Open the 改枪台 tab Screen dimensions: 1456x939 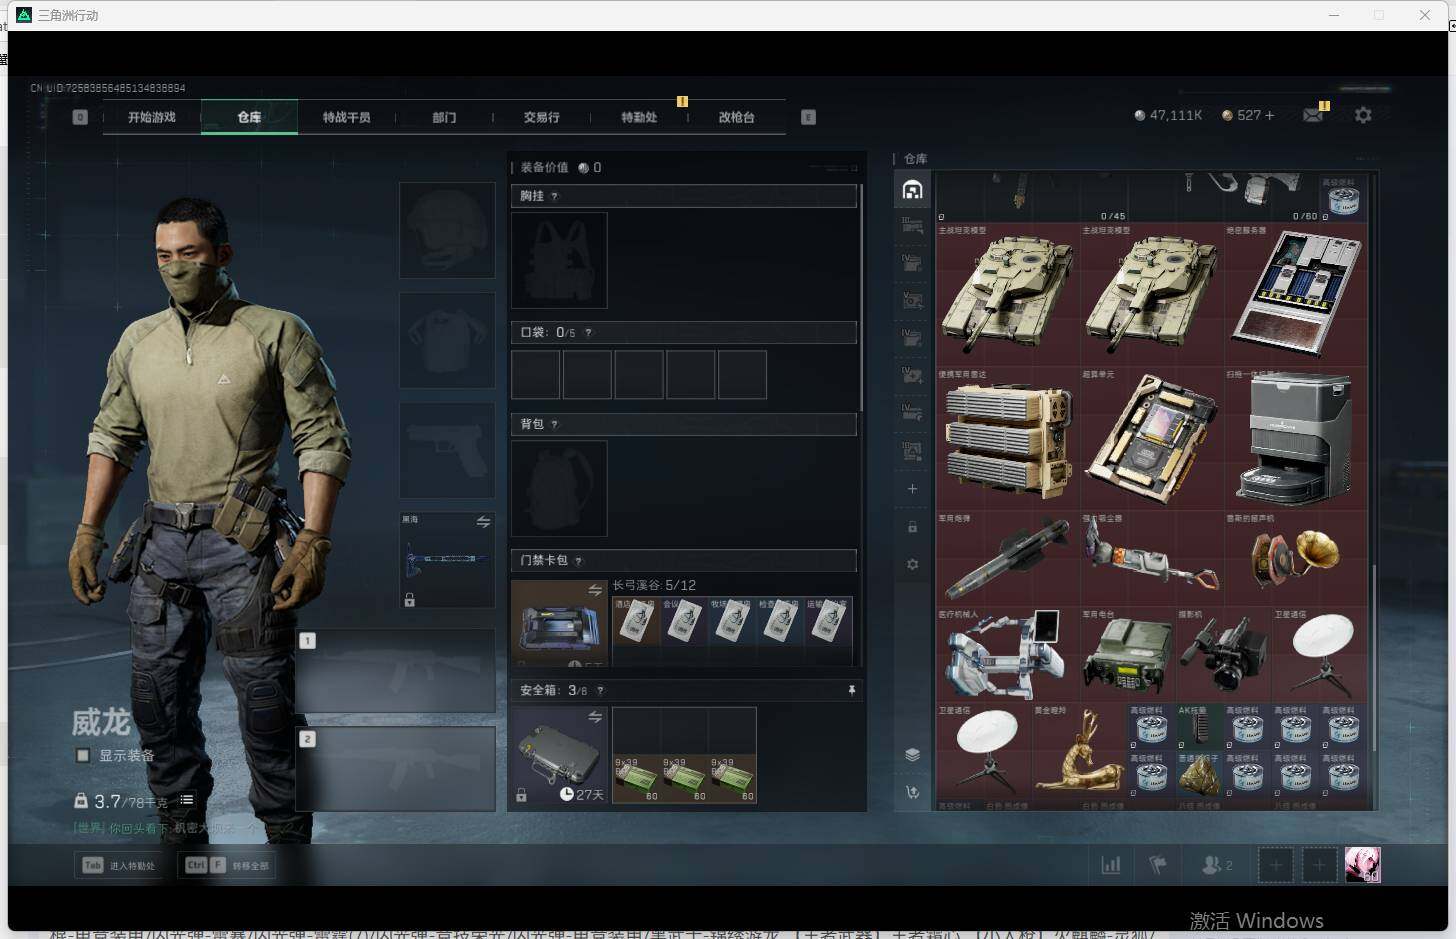pos(736,117)
